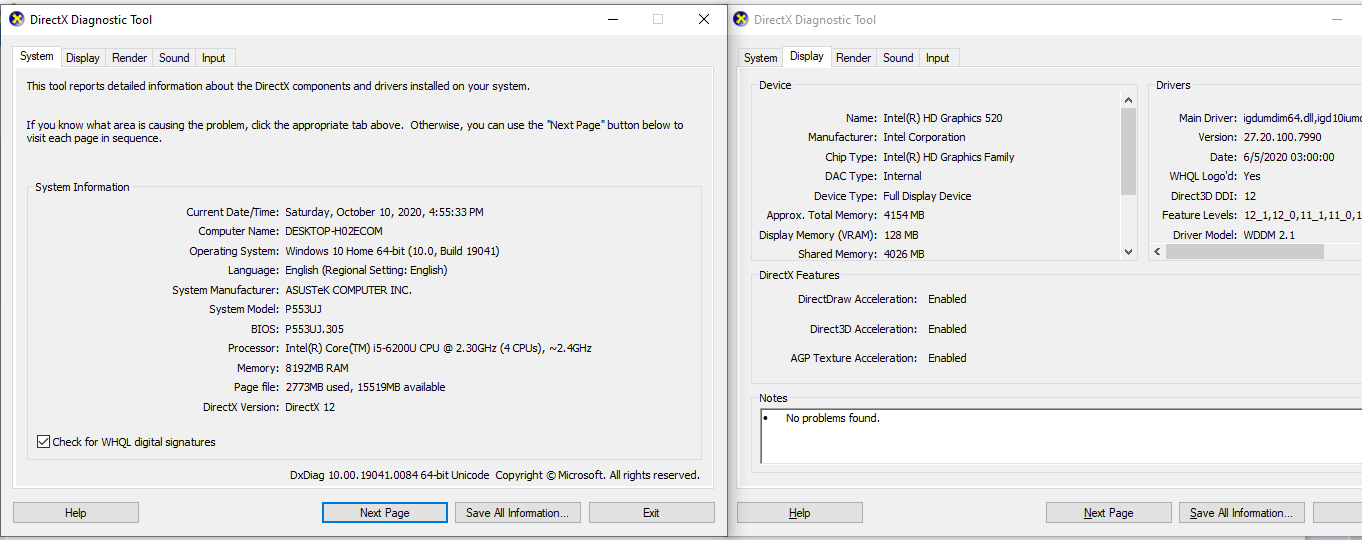Click Save All Information in the left window
This screenshot has height=540, width=1362.
[517, 513]
